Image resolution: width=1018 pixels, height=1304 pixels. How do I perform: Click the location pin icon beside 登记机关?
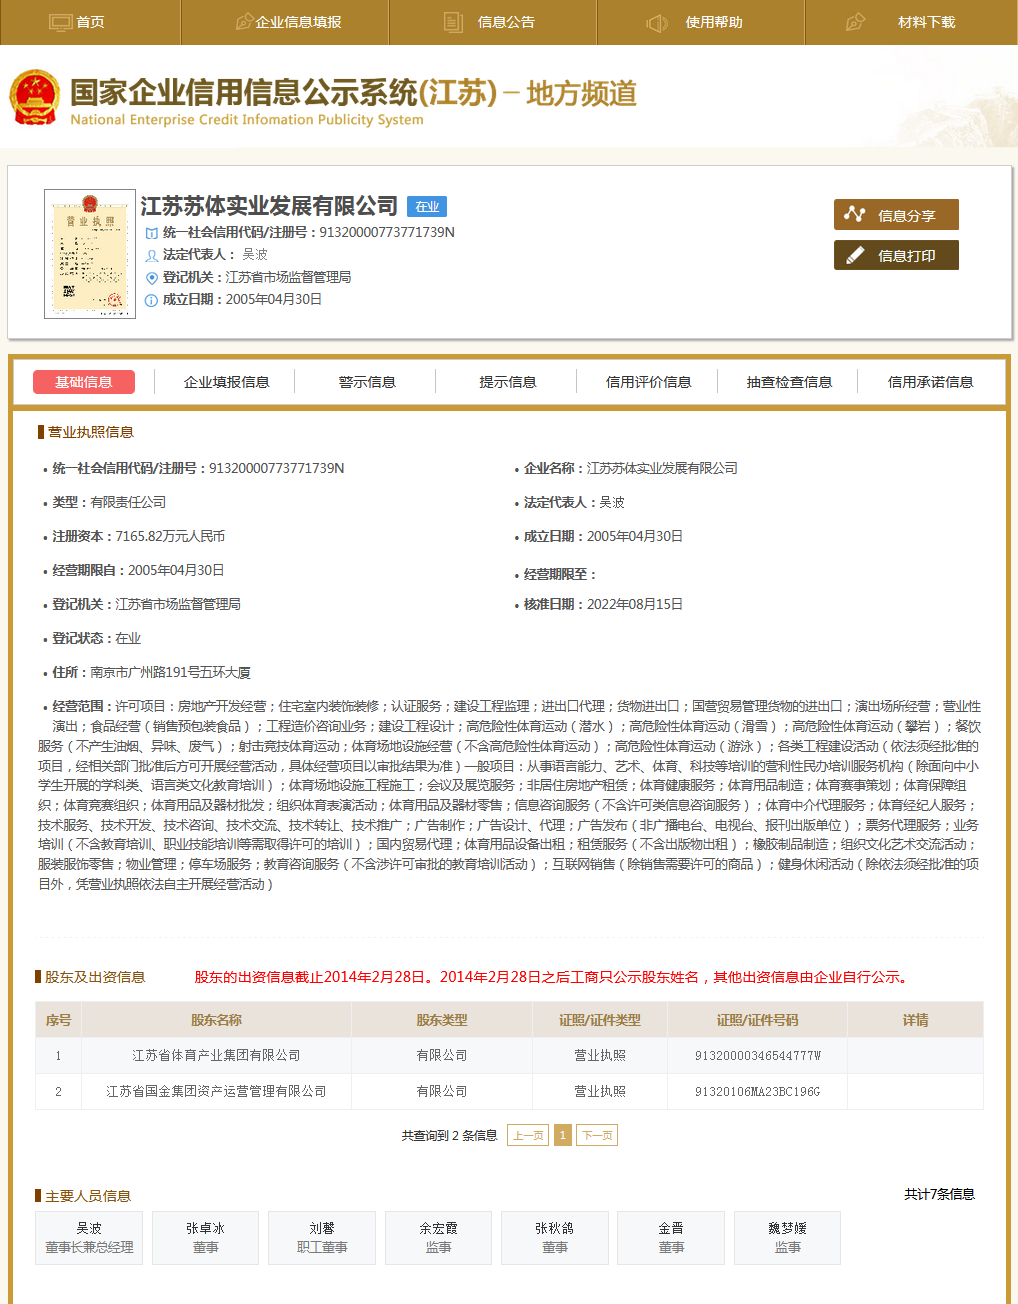click(152, 278)
